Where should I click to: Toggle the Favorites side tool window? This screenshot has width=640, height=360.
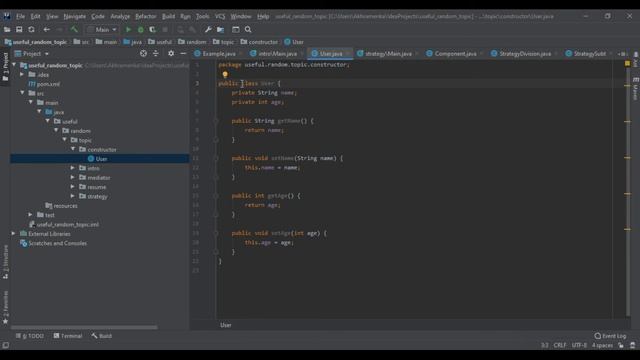[x=5, y=307]
